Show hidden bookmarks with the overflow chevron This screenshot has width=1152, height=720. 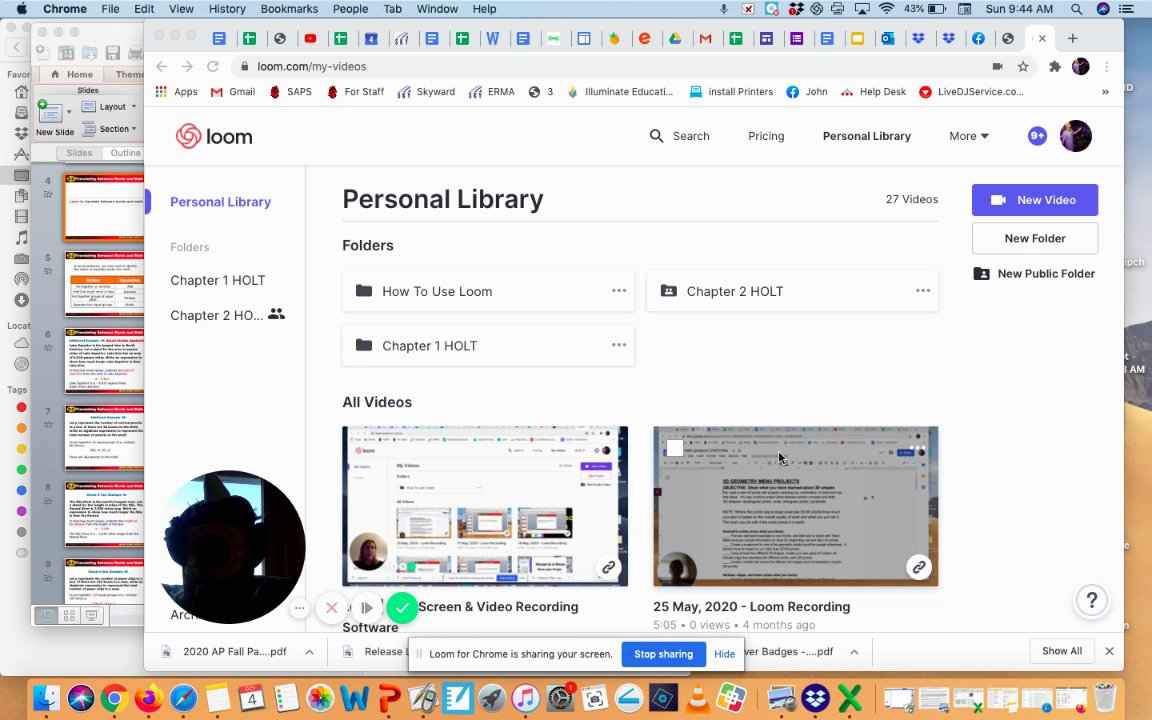[x=1105, y=92]
